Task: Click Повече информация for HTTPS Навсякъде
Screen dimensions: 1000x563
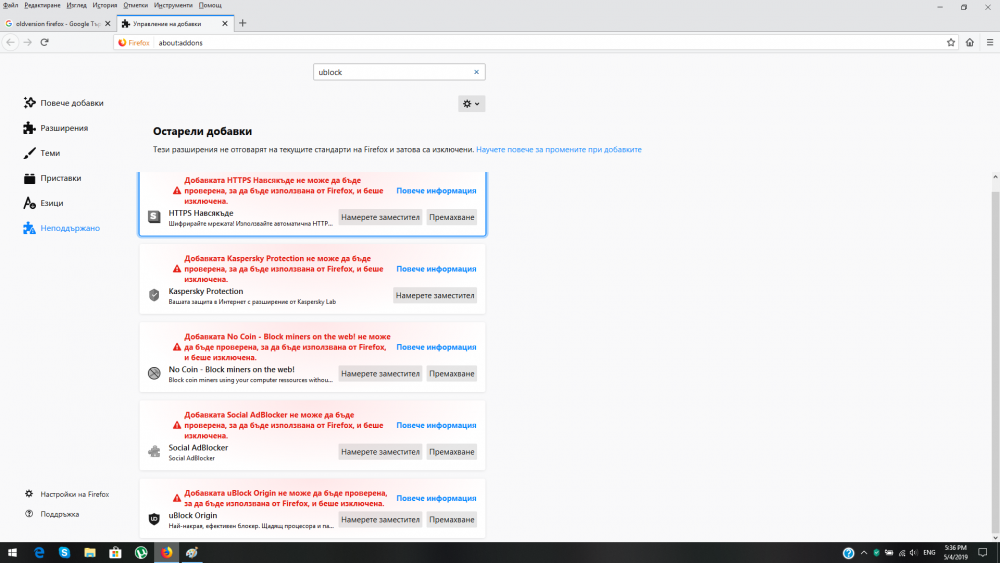Action: pyautogui.click(x=436, y=191)
